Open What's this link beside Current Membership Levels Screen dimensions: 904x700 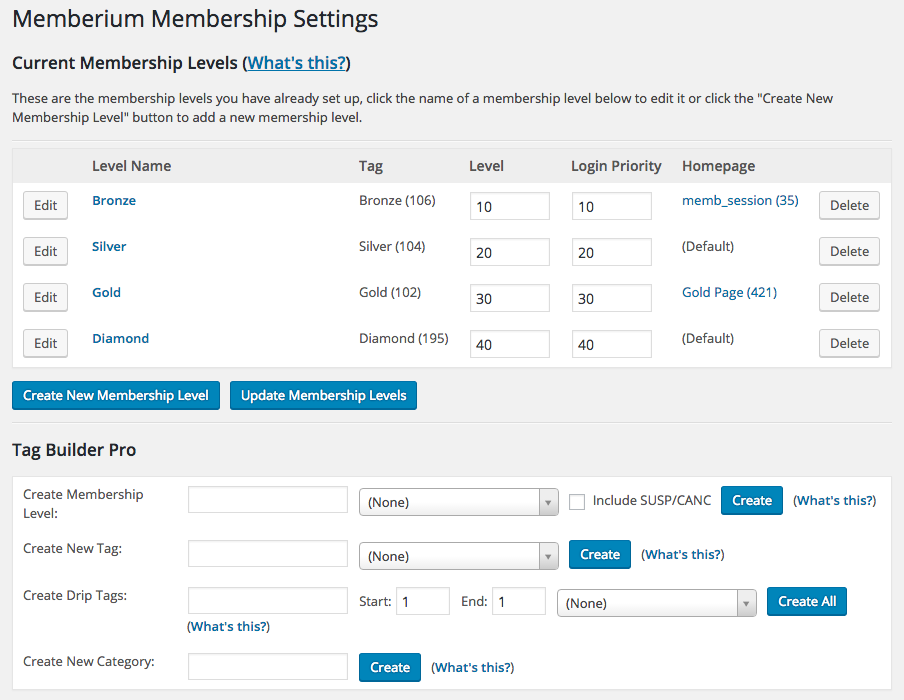(297, 63)
